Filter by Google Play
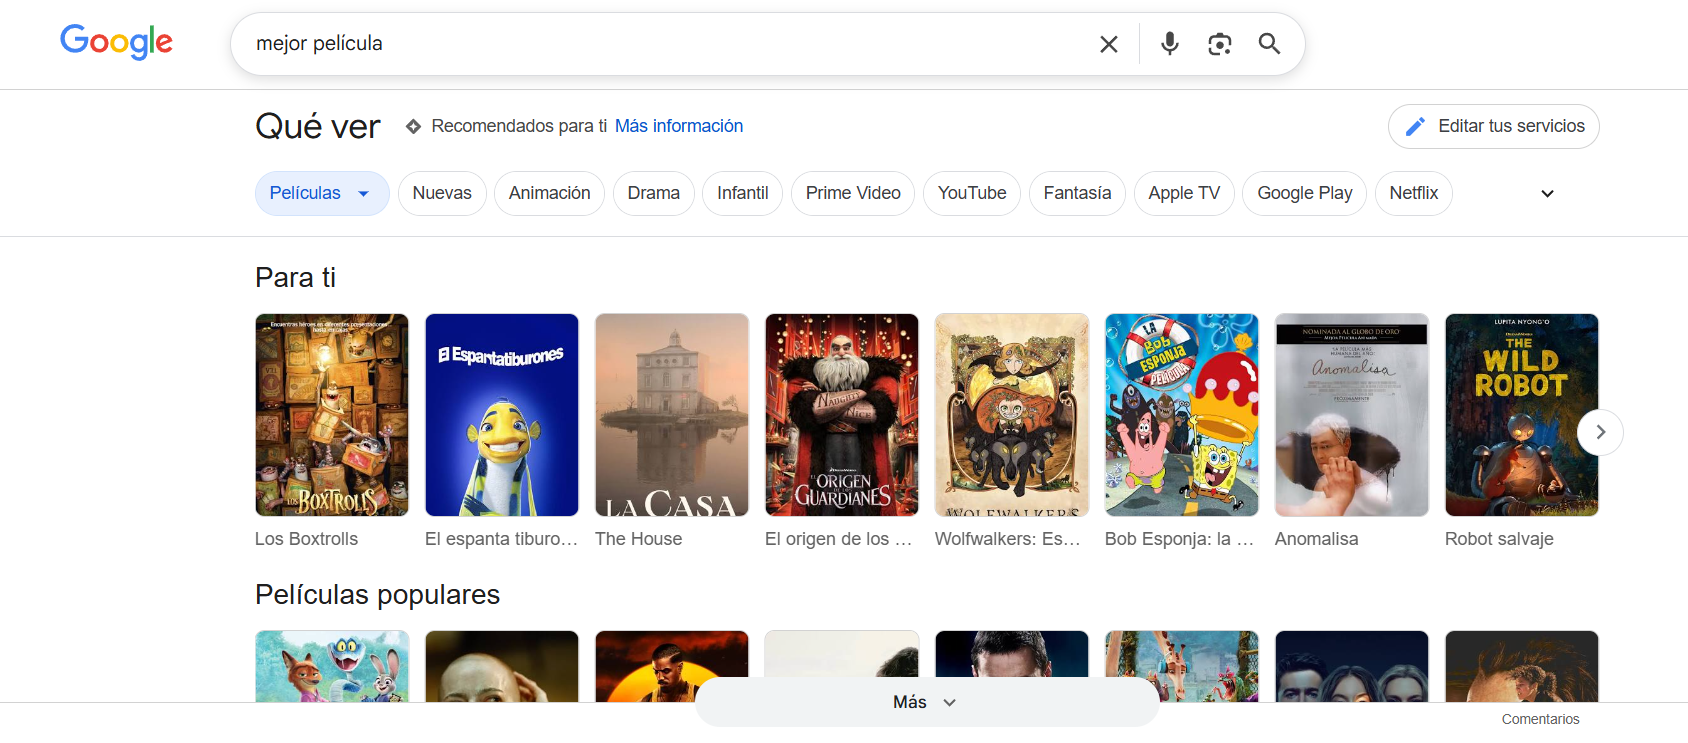The width and height of the screenshot is (1688, 743). click(1305, 193)
